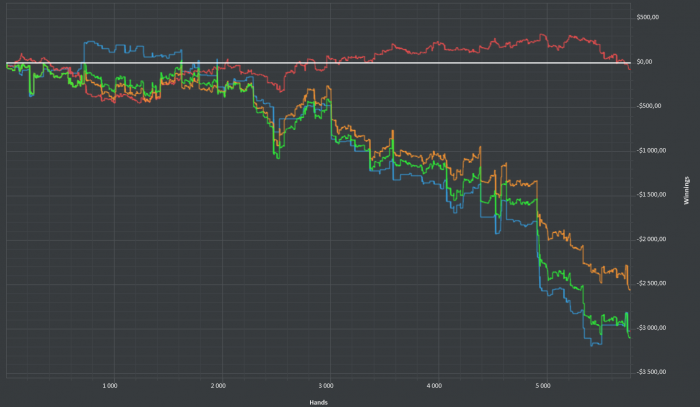Click the -$2 500,00 winnings label
This screenshot has width=700, height=407.
coord(651,283)
